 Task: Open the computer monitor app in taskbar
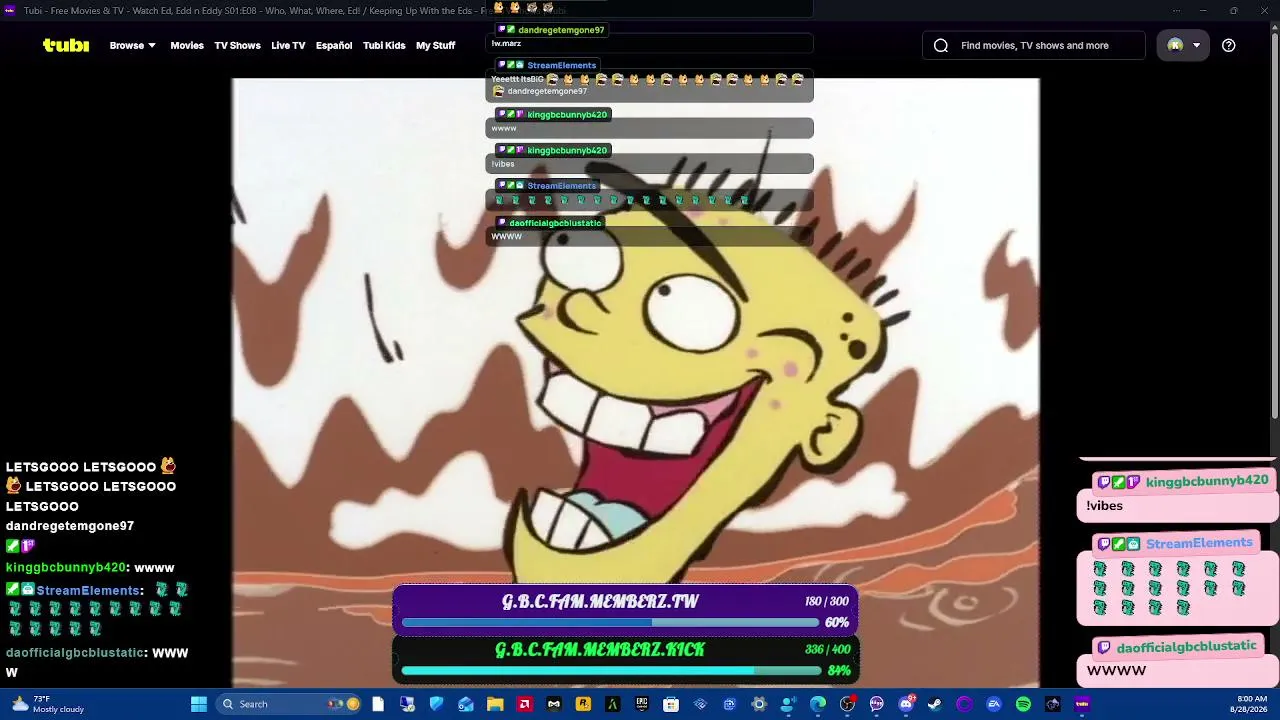[407, 704]
